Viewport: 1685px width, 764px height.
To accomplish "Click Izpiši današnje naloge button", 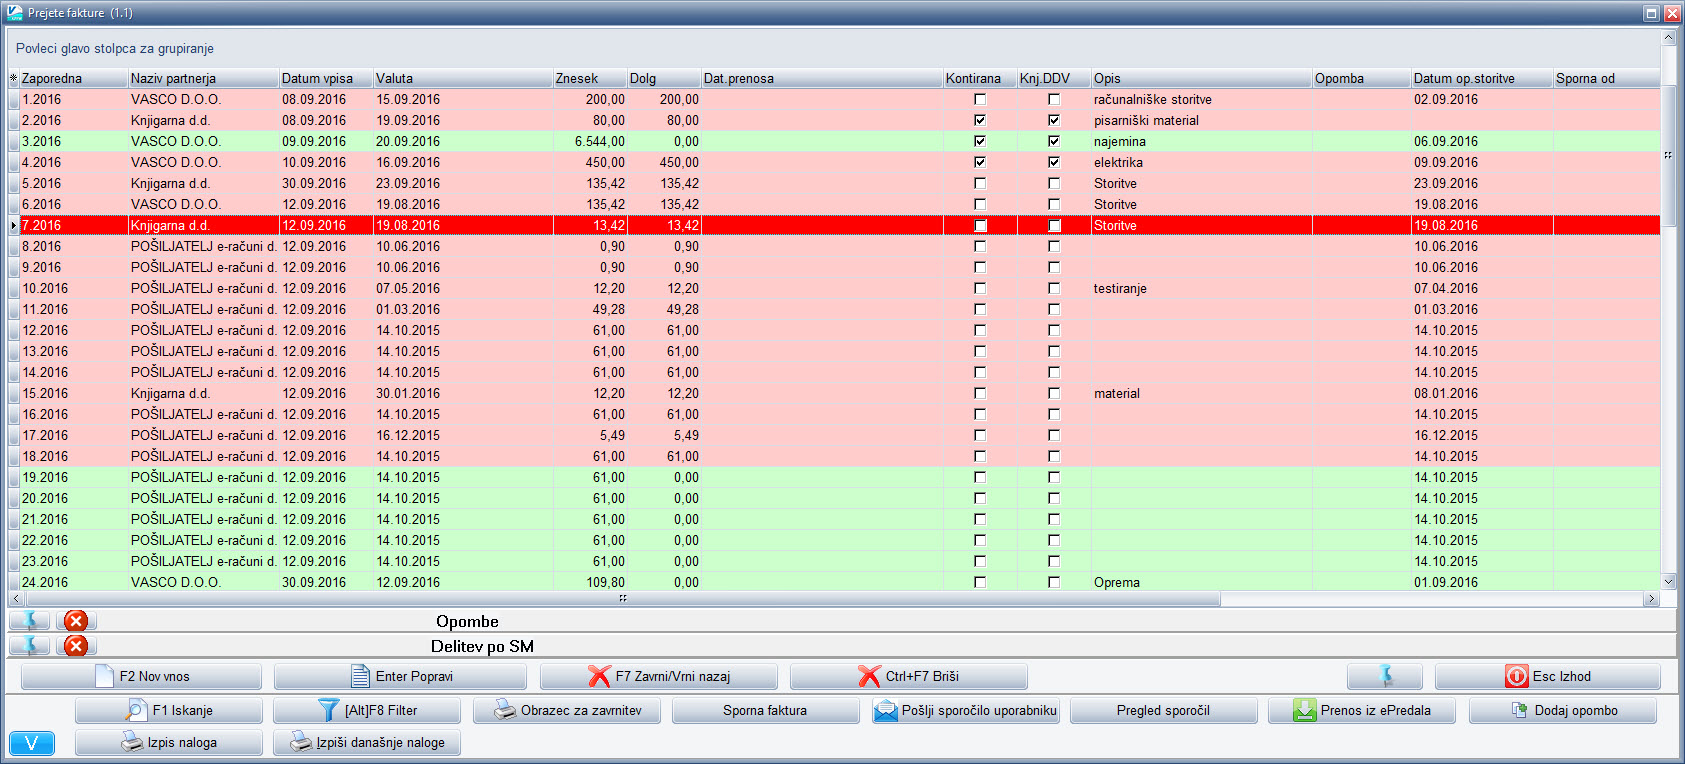I will 367,742.
